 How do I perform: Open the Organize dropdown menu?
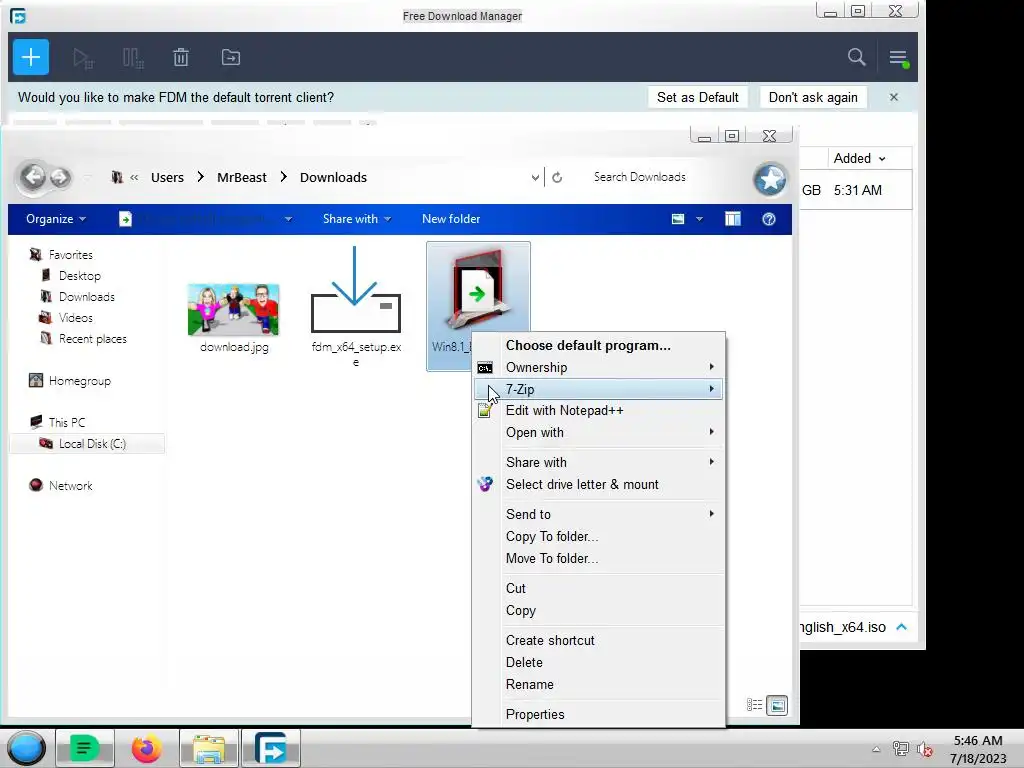coord(56,219)
